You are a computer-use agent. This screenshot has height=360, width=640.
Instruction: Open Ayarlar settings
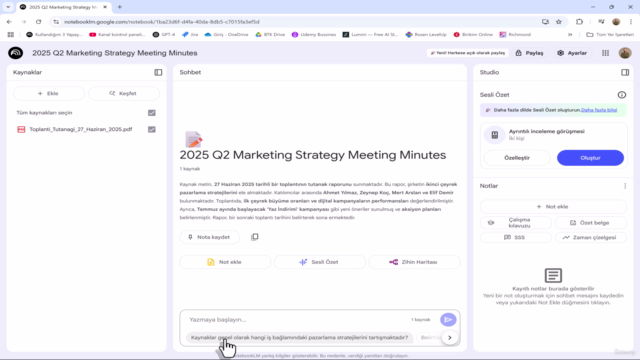pyautogui.click(x=572, y=53)
